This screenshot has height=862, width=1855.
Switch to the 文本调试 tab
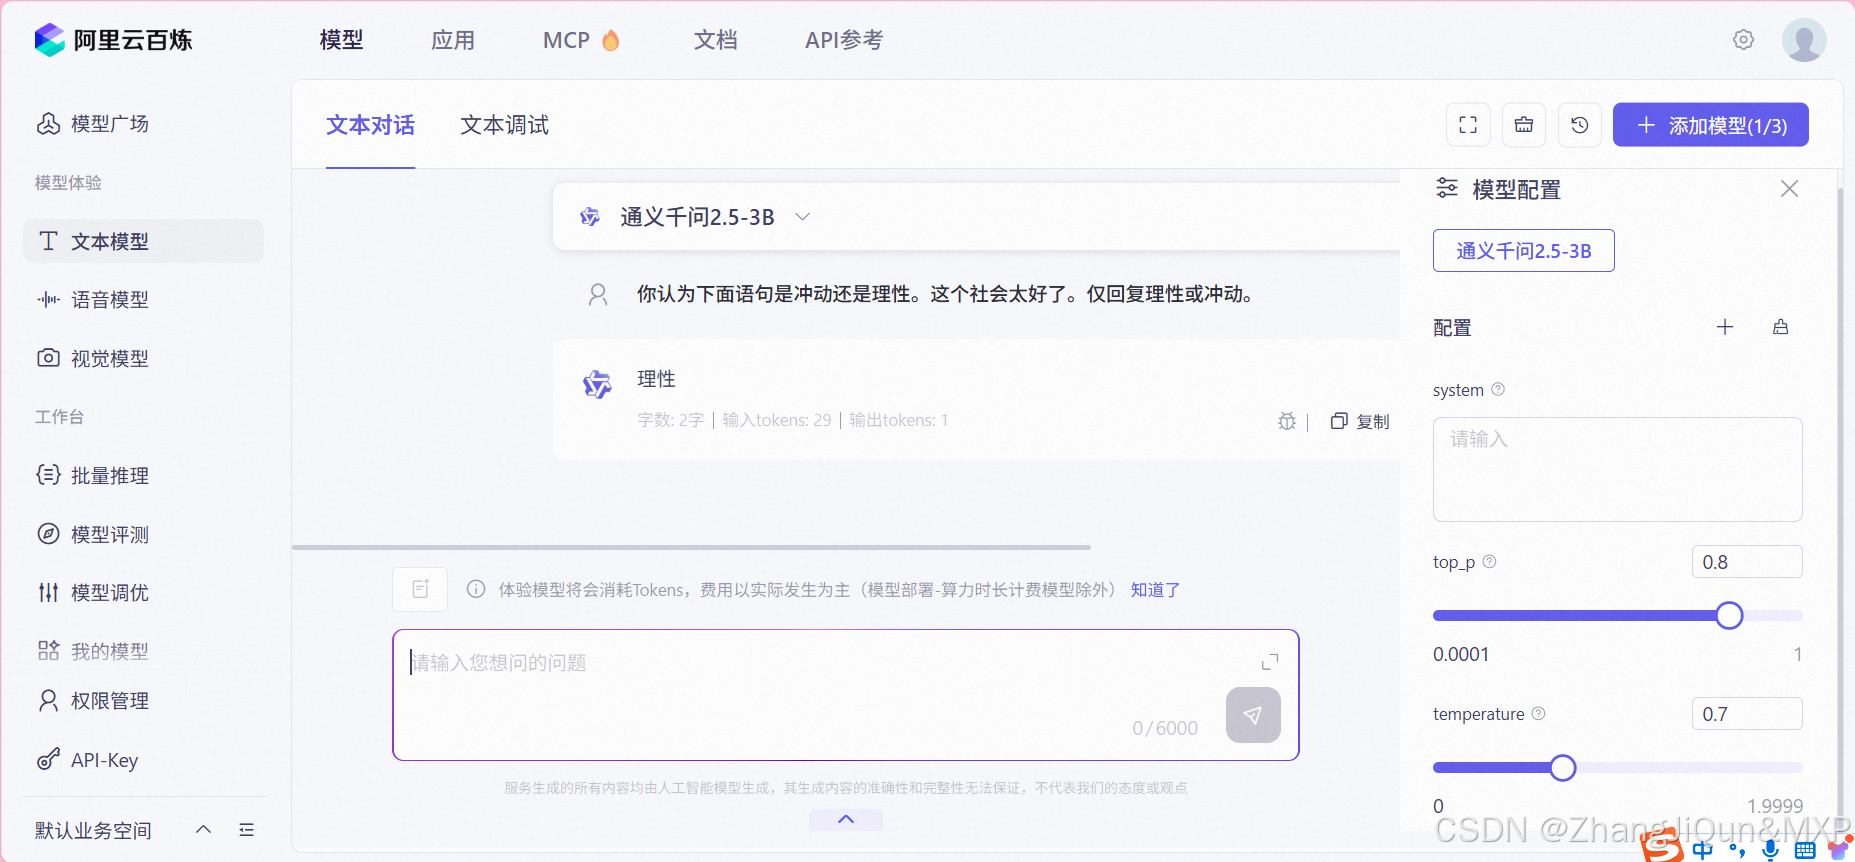[x=504, y=125]
